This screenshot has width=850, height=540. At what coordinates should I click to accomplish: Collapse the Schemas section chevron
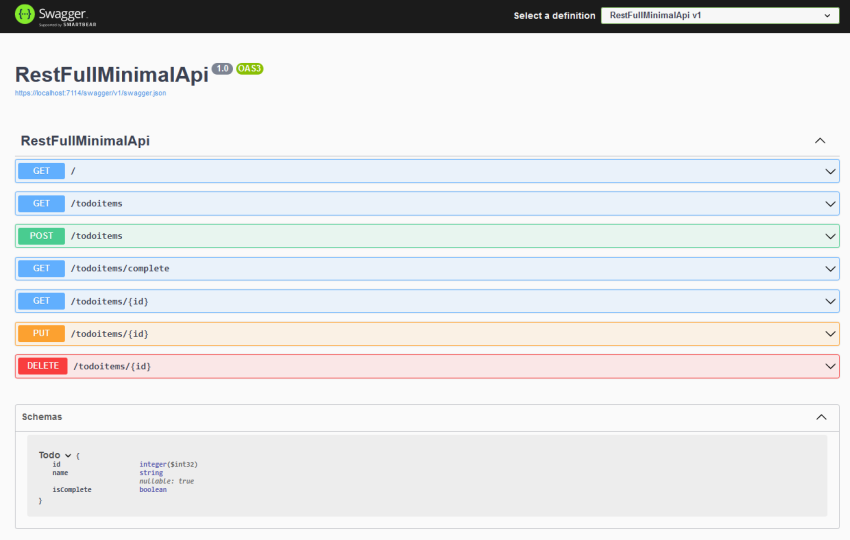tap(821, 417)
